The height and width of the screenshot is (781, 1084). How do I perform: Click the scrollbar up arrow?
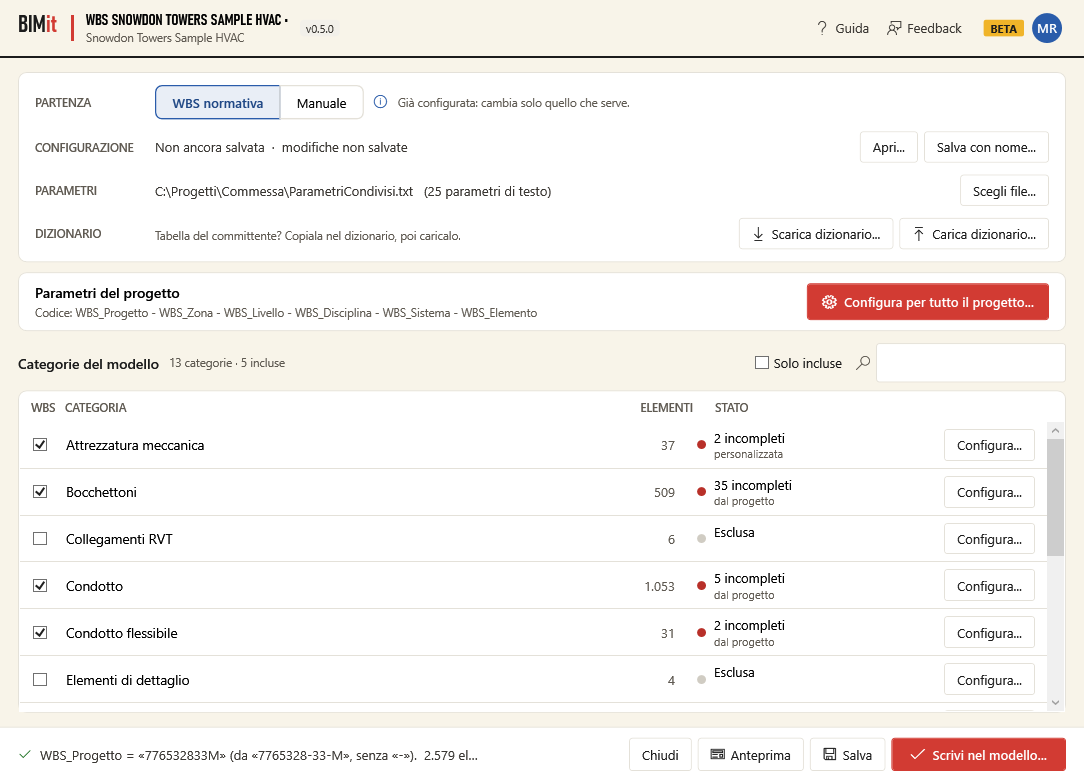[1055, 431]
